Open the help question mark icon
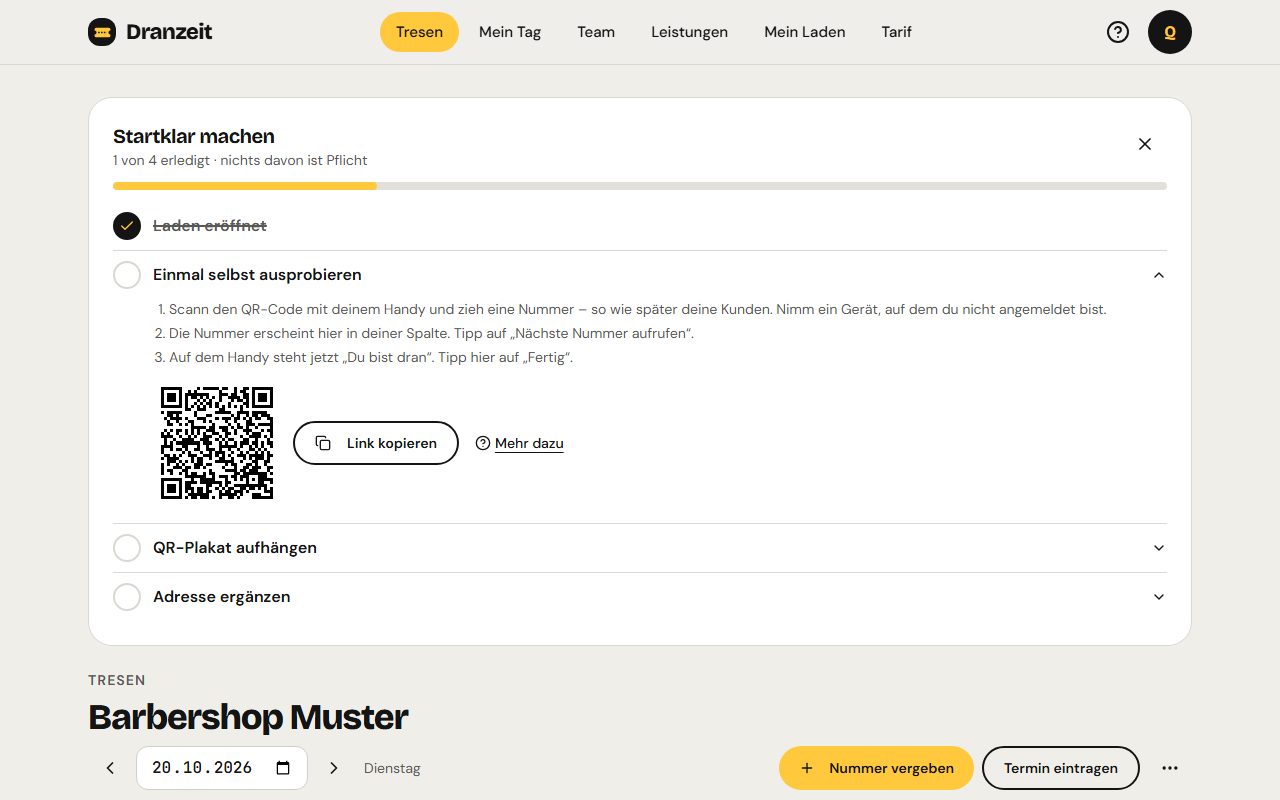The width and height of the screenshot is (1280, 800). click(1118, 32)
